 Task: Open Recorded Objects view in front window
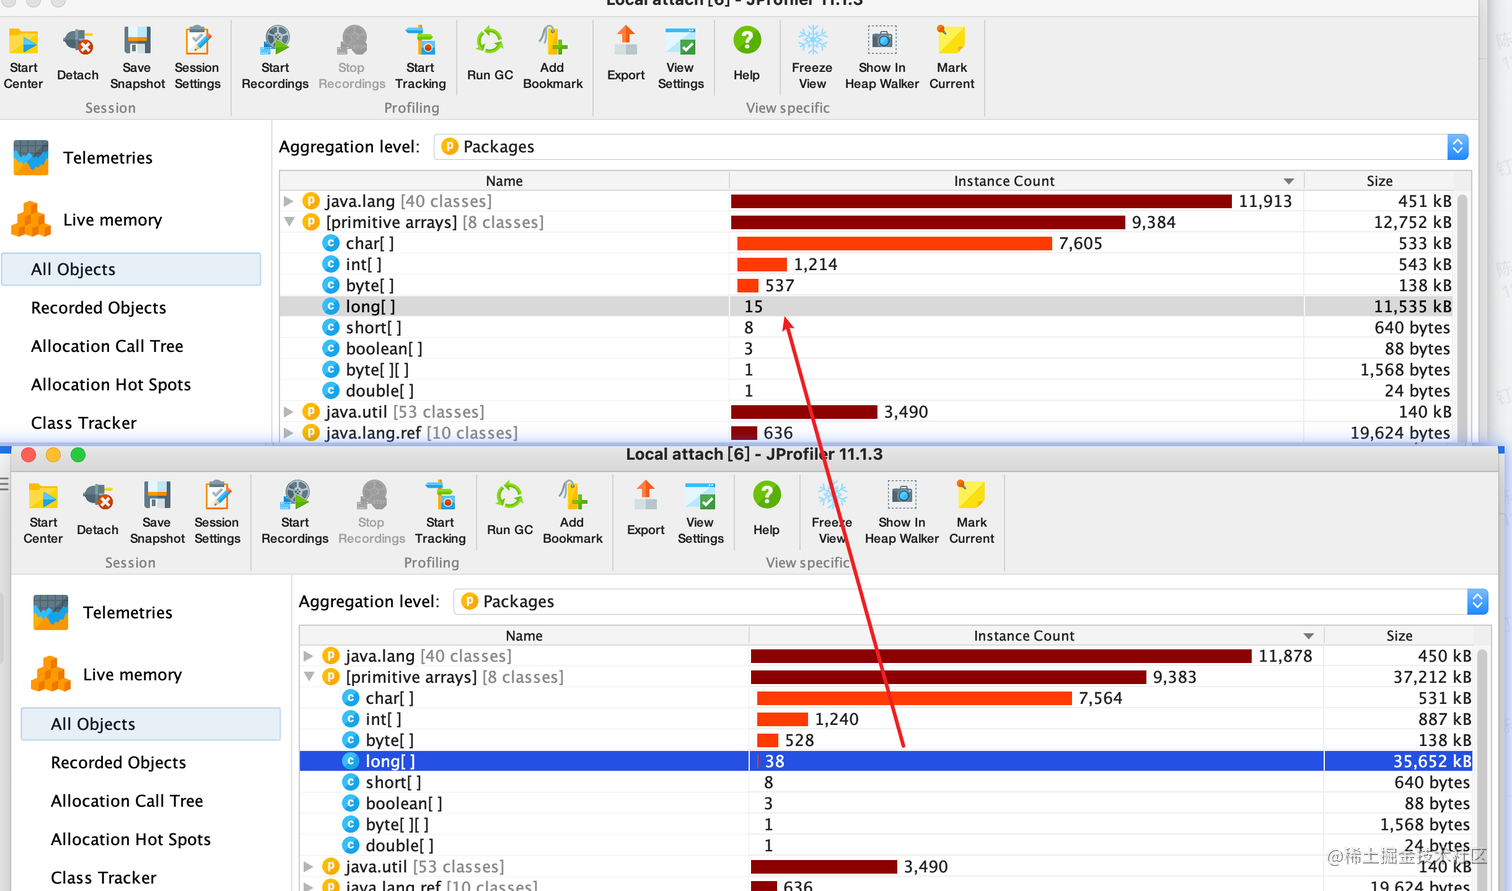[x=118, y=762]
